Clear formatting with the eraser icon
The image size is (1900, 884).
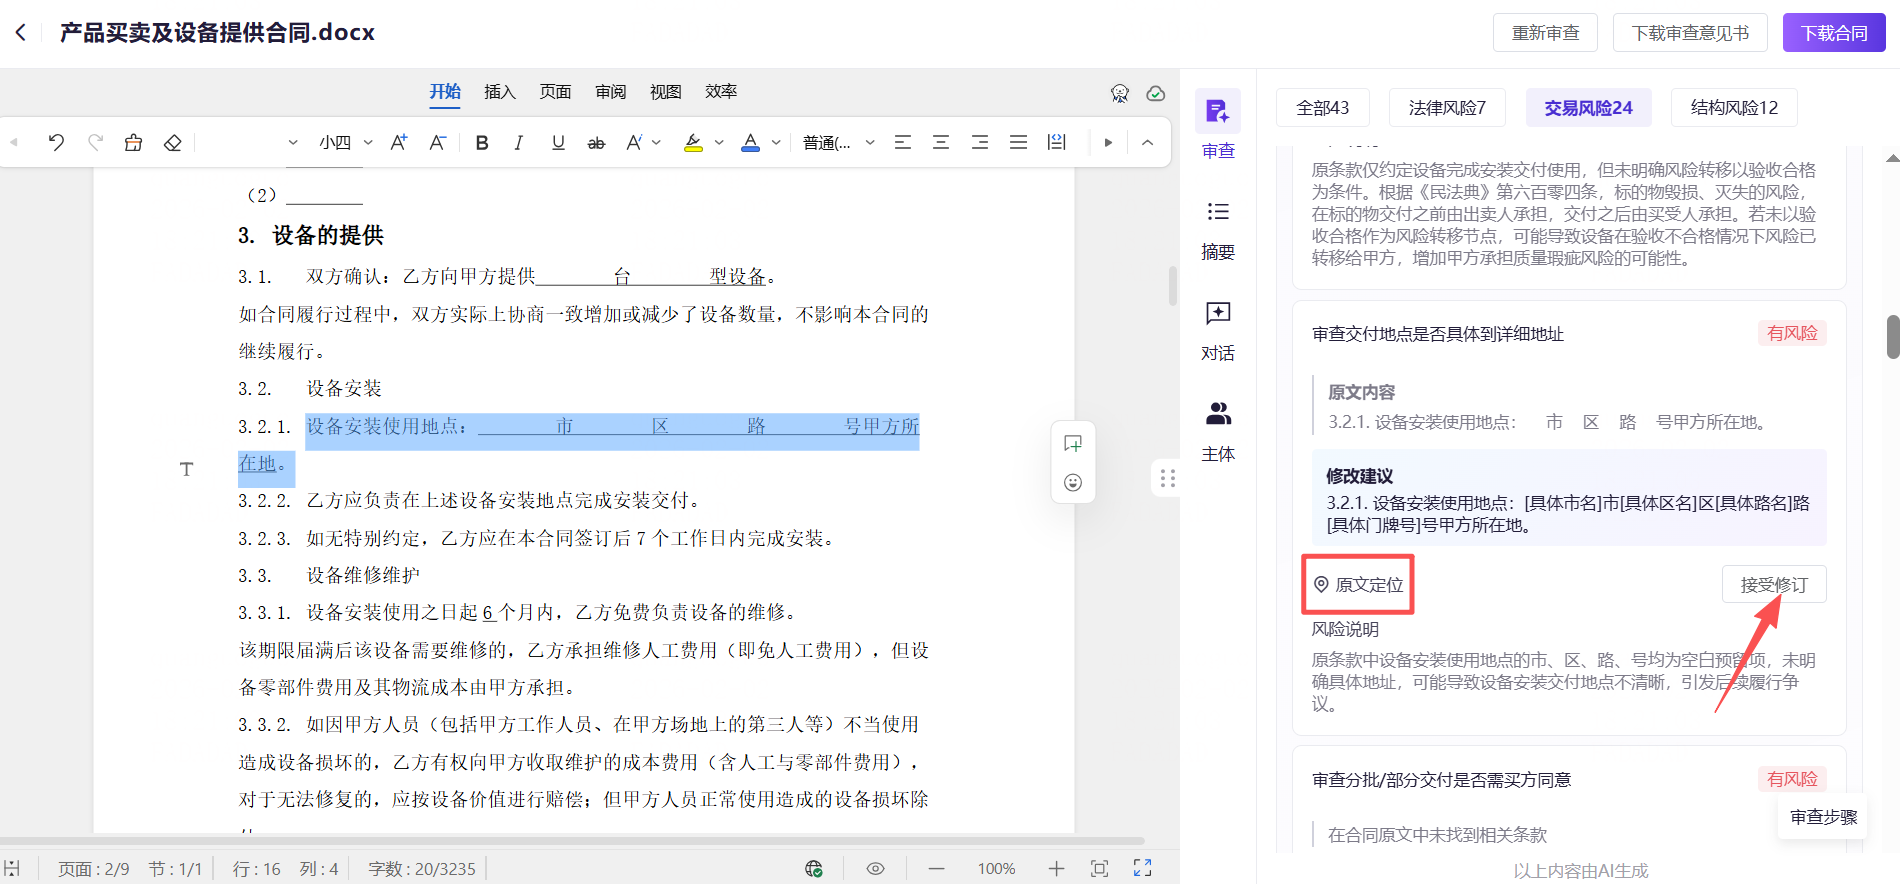click(172, 143)
